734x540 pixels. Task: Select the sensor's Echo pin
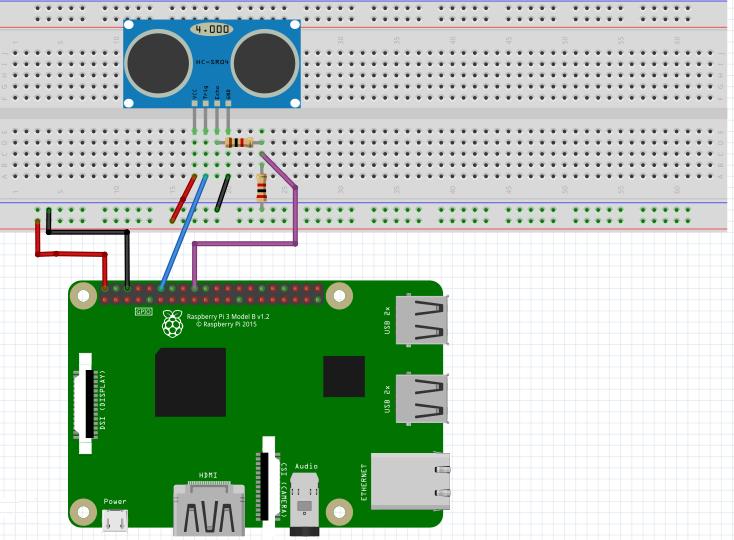click(217, 116)
